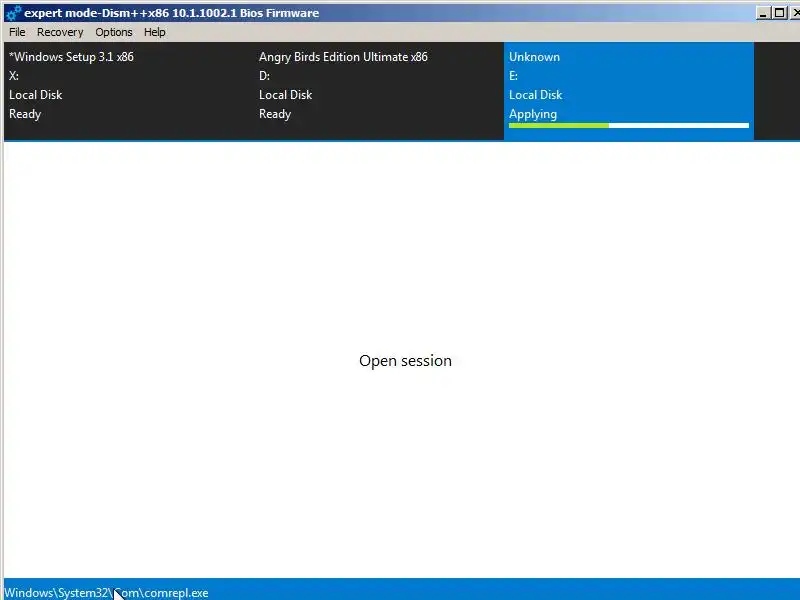Select the Windows Setup 3.1 x86 image tile

click(129, 90)
